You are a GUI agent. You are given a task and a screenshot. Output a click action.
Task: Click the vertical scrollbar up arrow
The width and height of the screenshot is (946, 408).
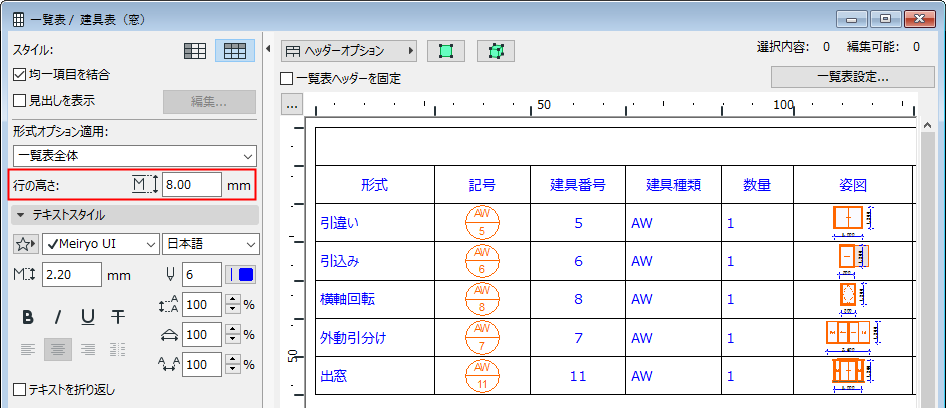click(x=929, y=124)
